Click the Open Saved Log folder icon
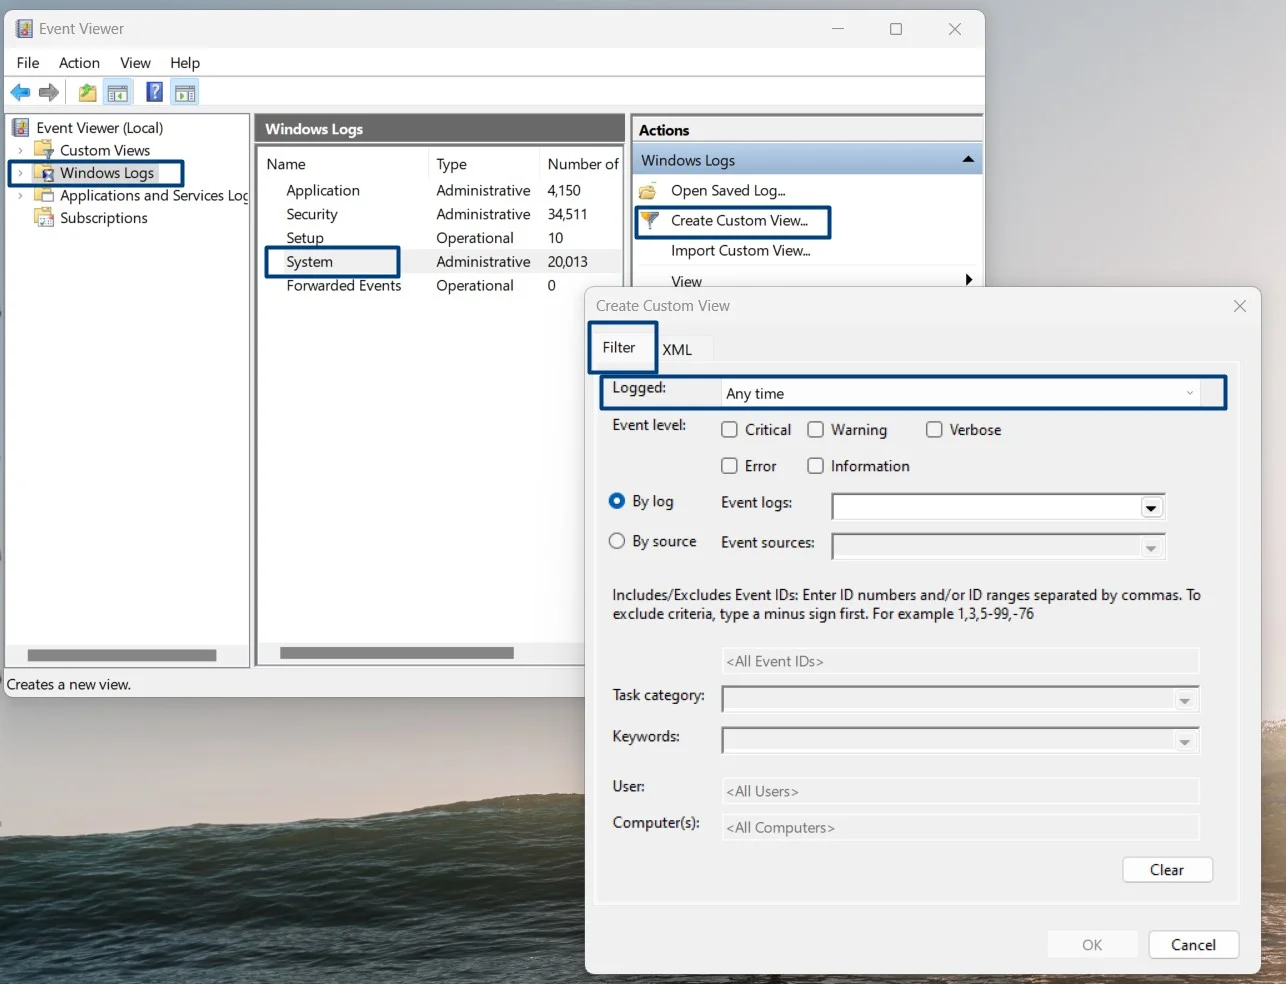Screen dimensions: 1286x984 click(x=649, y=191)
